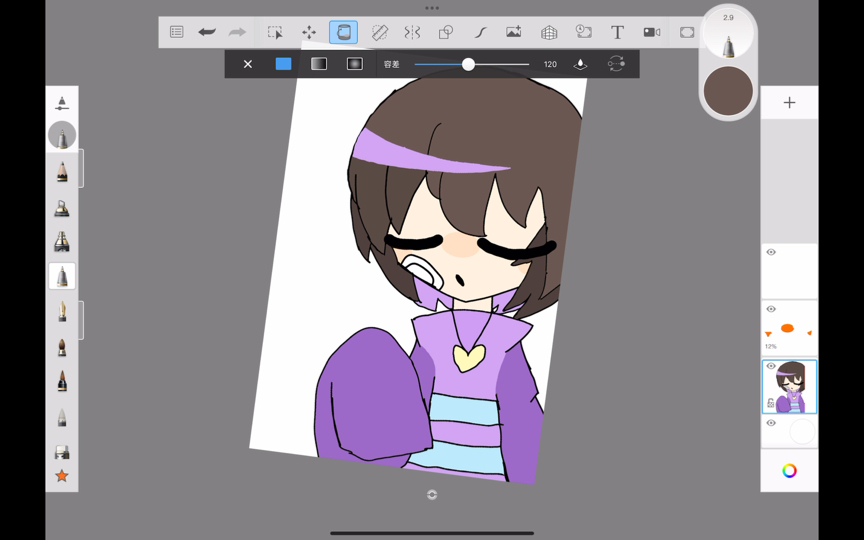Image resolution: width=864 pixels, height=540 pixels.
Task: Tap the brush size puck 2.9
Action: (x=728, y=33)
